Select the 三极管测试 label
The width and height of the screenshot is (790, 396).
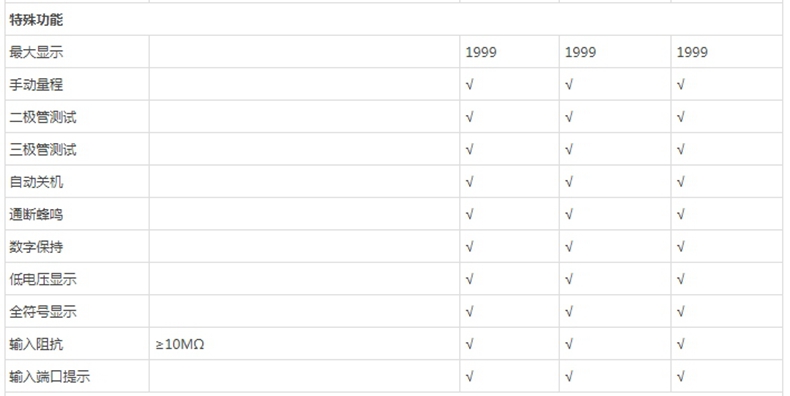click(43, 149)
